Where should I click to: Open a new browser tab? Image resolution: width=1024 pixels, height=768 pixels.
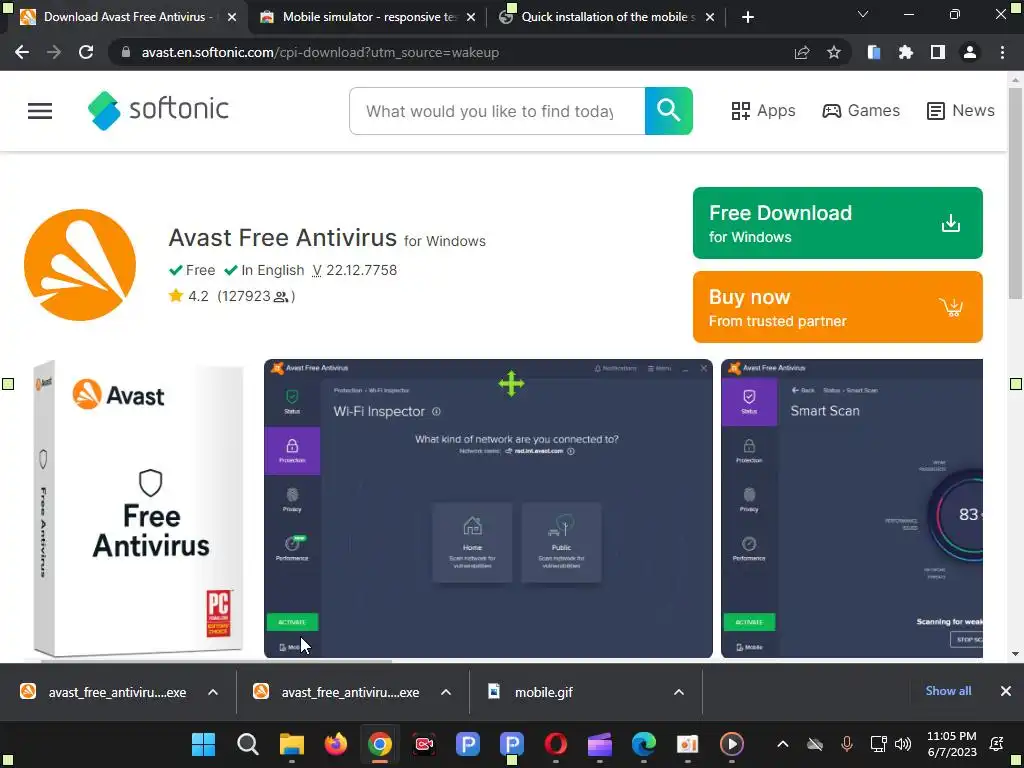748,17
